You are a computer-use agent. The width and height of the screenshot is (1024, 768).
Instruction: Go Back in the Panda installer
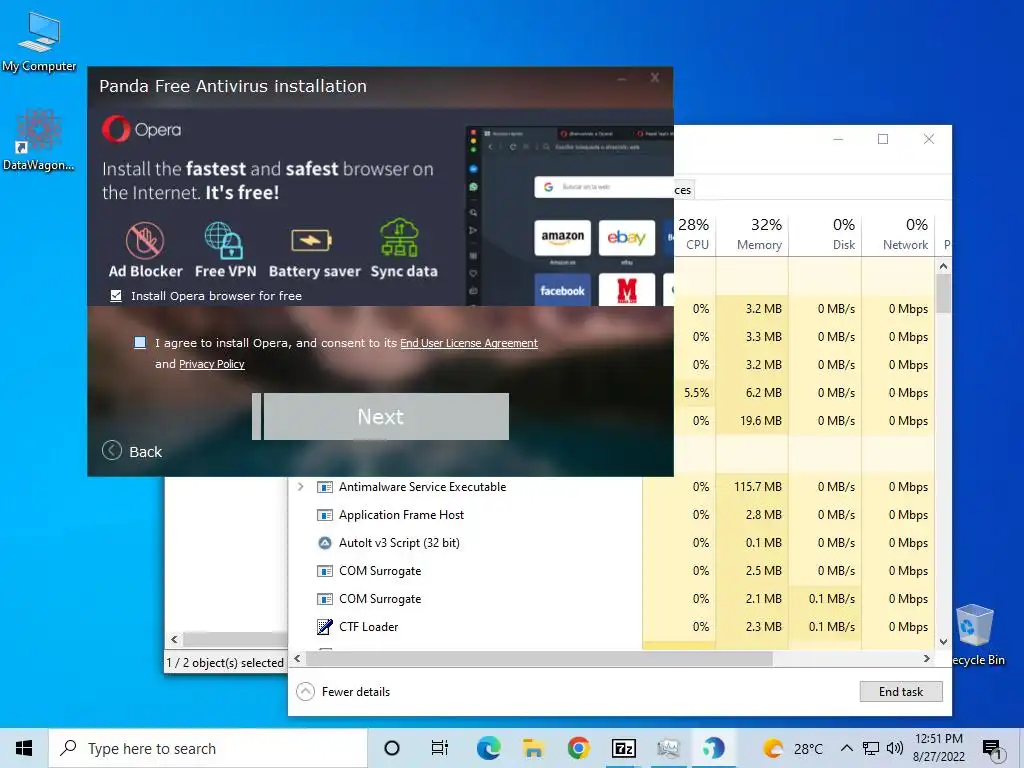(132, 451)
